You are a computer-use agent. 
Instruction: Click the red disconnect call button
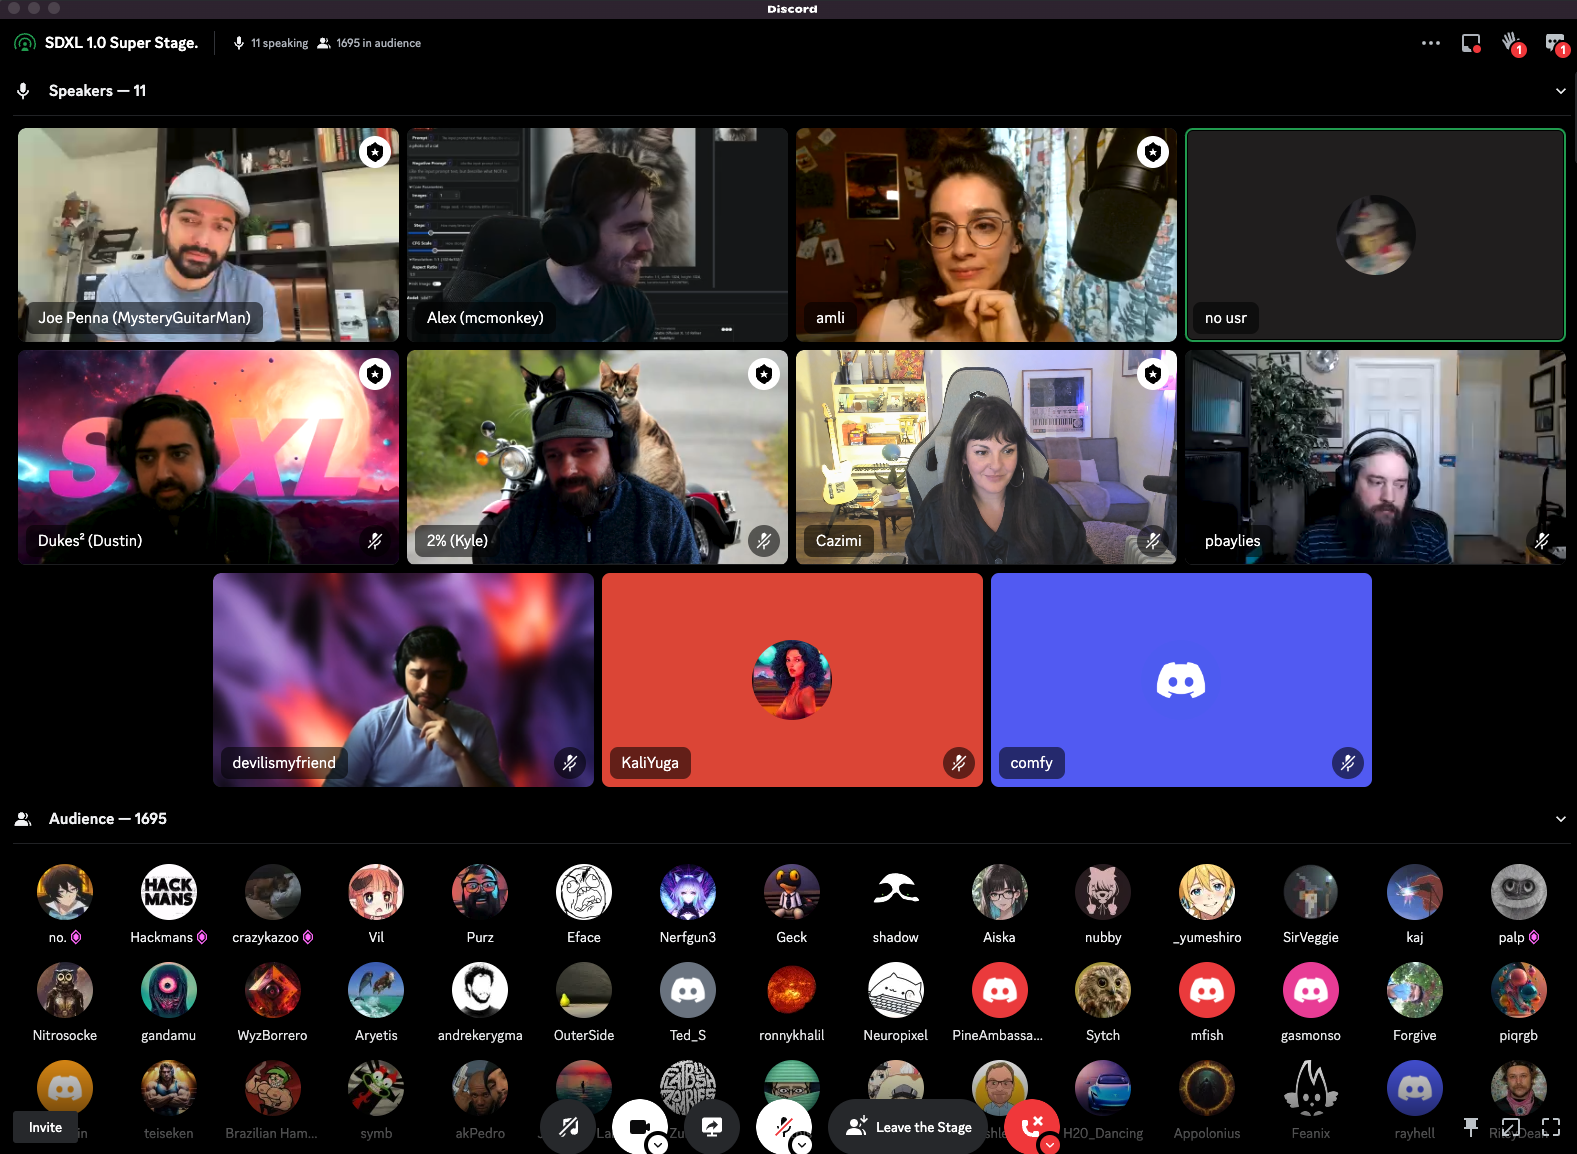click(x=1032, y=1127)
